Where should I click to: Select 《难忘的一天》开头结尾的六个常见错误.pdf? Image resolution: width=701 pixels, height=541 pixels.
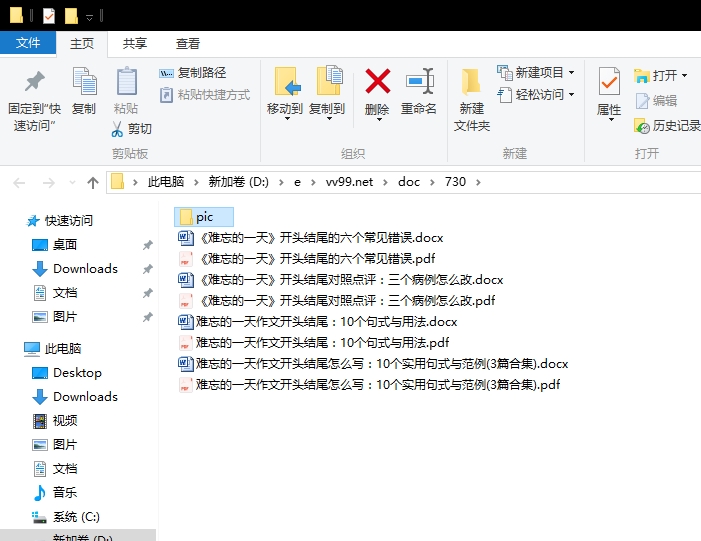[x=307, y=259]
